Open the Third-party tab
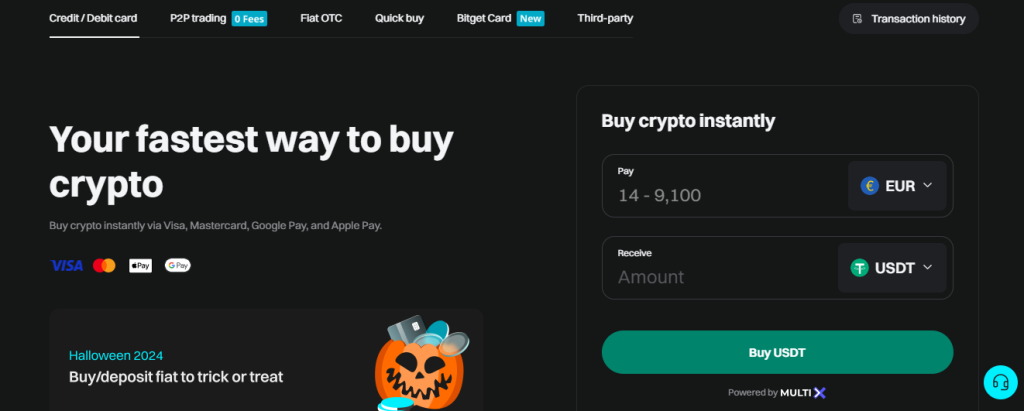Screen dimensions: 1024x411 pyautogui.click(x=605, y=18)
